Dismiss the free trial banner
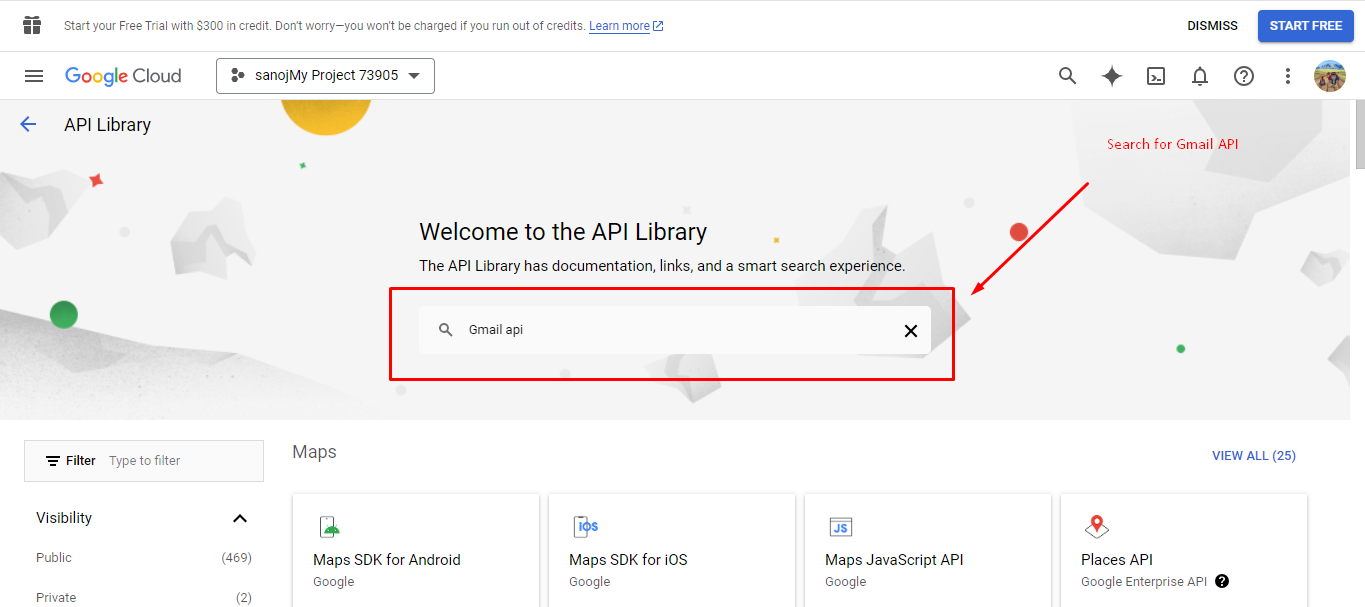 1212,26
